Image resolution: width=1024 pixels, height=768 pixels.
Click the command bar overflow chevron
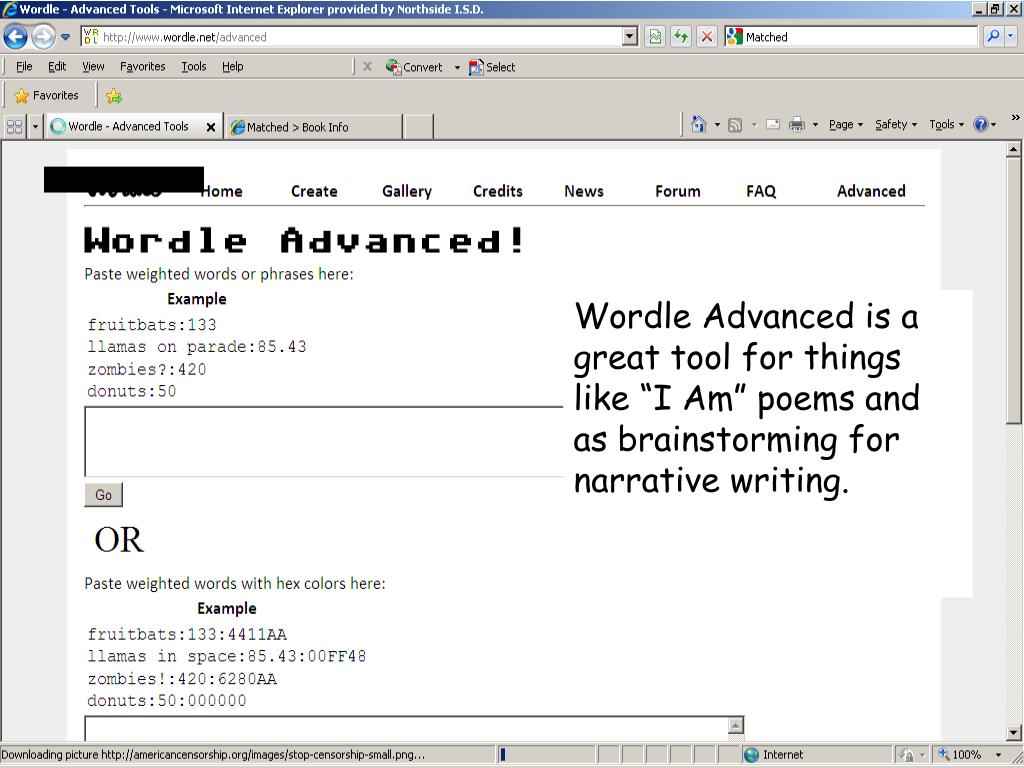coord(1016,118)
